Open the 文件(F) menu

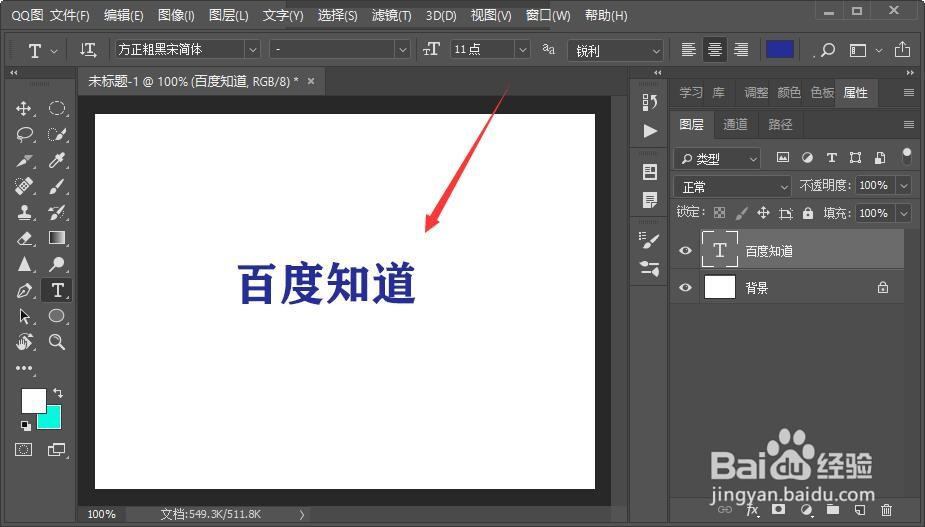click(x=70, y=15)
